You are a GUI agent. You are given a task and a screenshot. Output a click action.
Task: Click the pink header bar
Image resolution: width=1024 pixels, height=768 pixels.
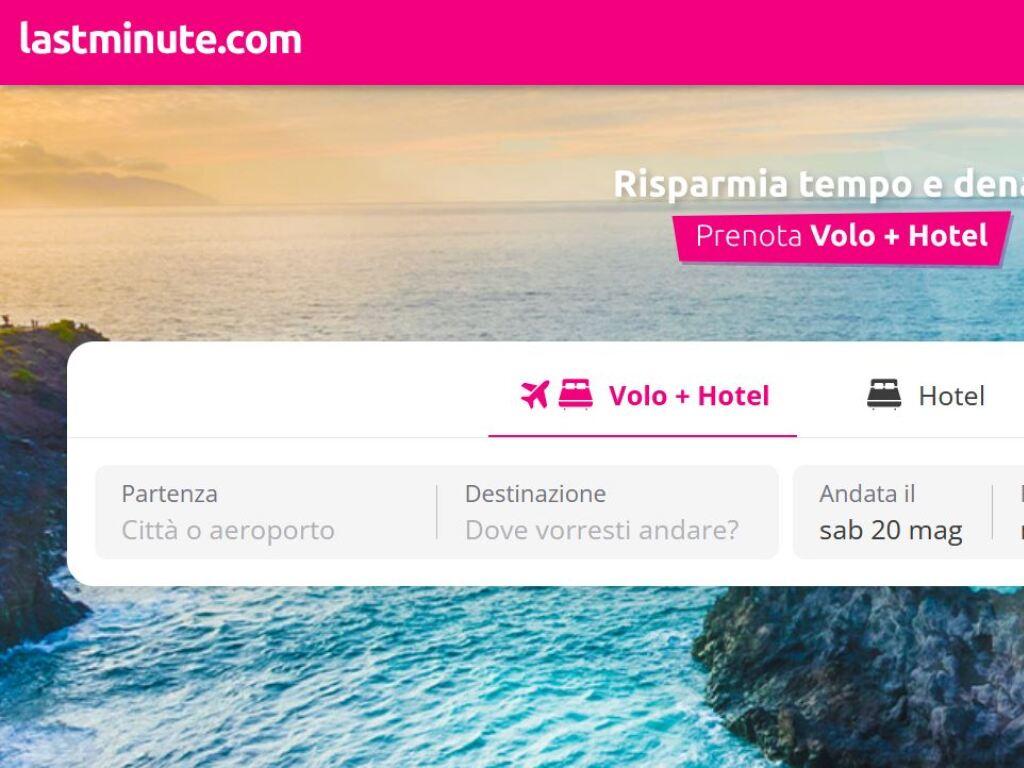point(512,42)
